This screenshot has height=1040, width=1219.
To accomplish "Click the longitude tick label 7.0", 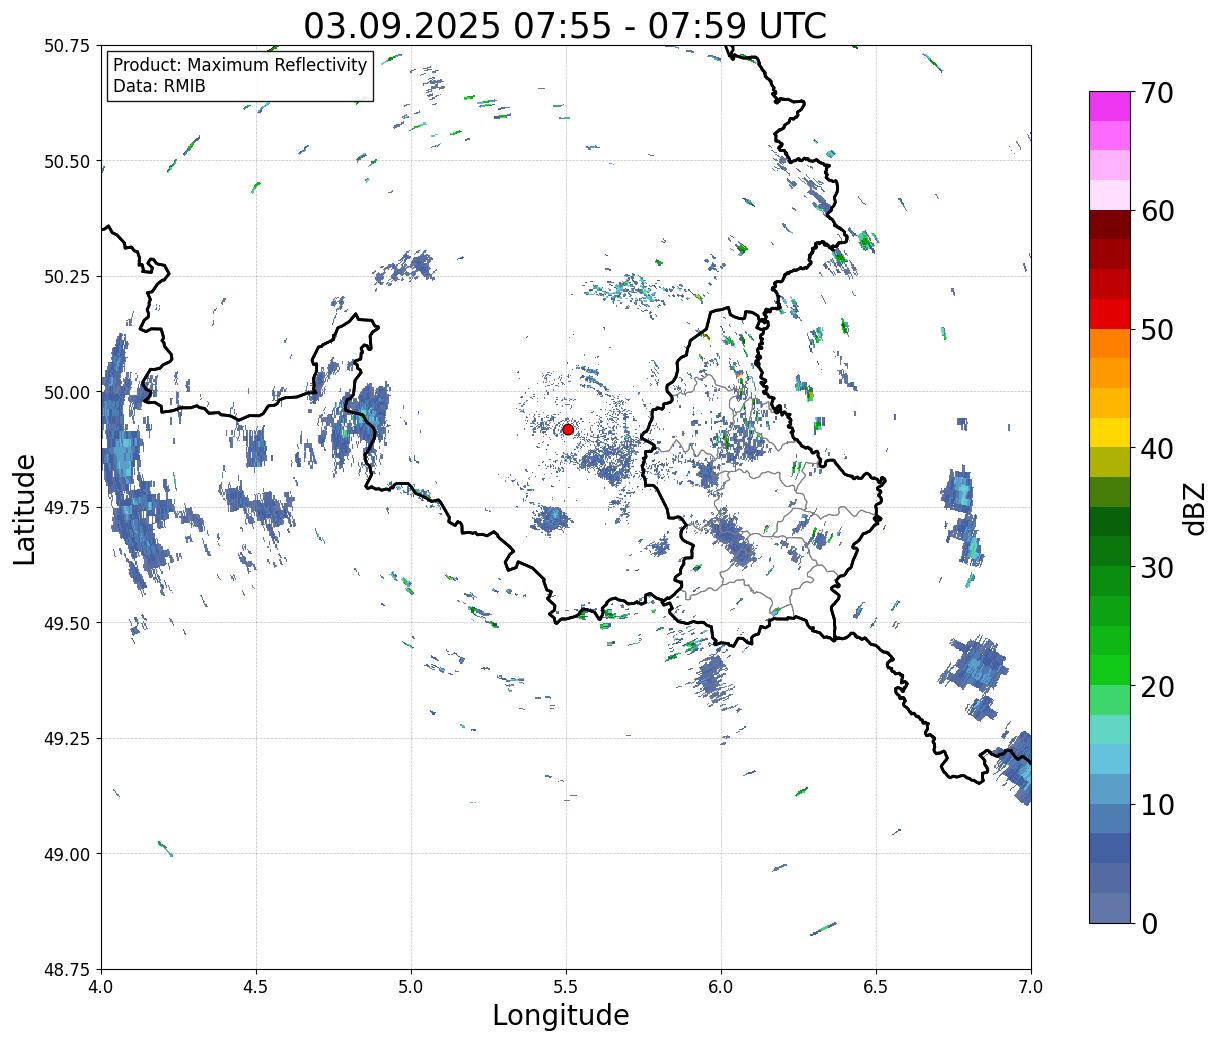I will click(1031, 987).
